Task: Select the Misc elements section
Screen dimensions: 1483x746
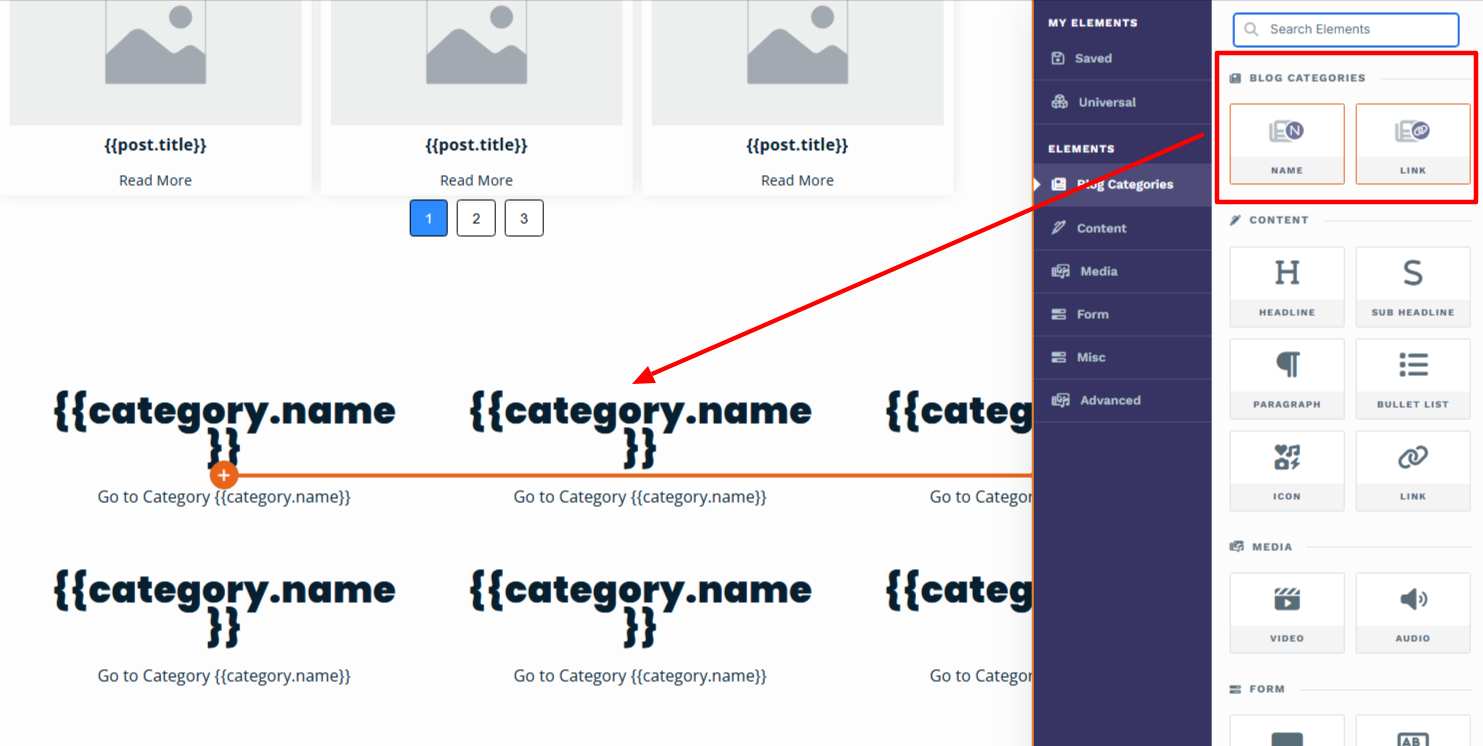Action: point(1122,357)
